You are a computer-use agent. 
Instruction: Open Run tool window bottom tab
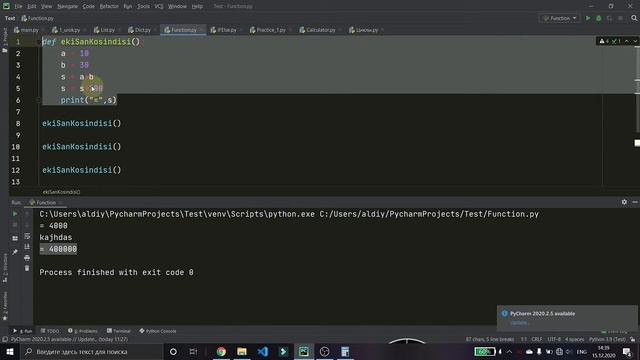pos(23,331)
